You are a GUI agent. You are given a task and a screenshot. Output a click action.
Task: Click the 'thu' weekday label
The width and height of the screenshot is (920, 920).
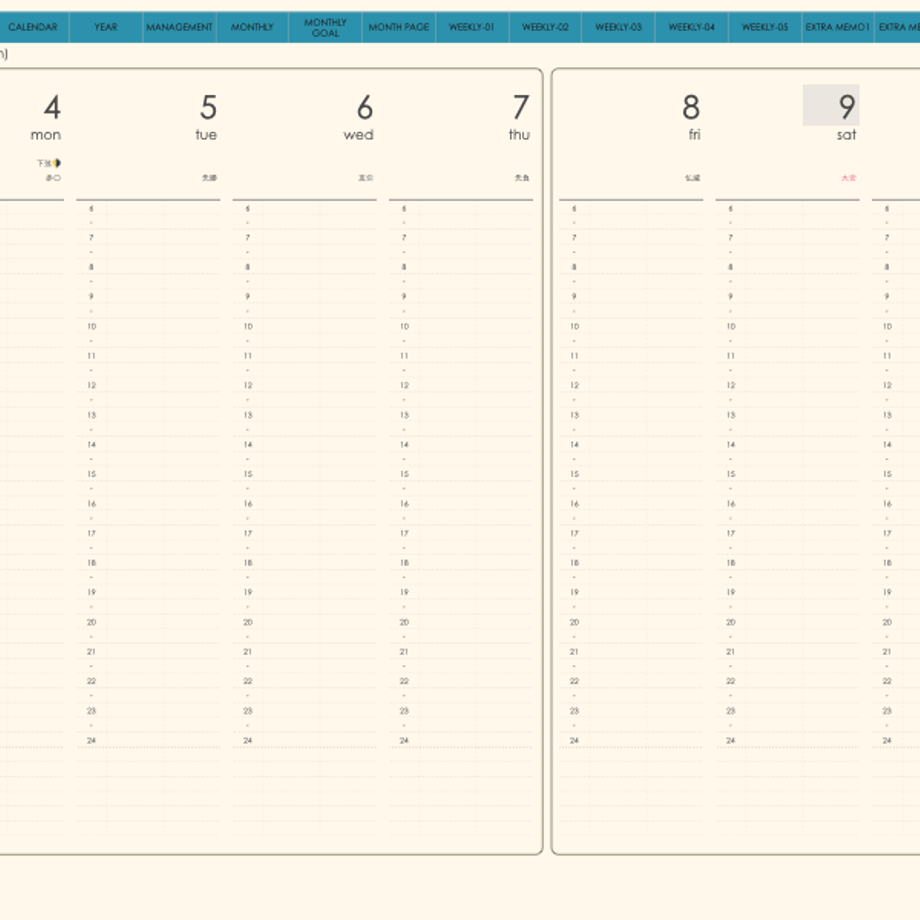point(519,135)
